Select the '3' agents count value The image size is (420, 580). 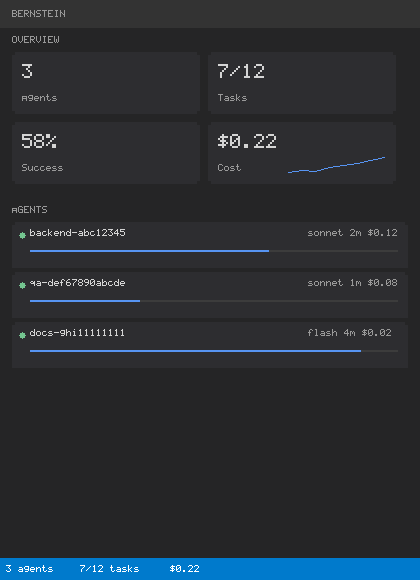tap(27, 71)
